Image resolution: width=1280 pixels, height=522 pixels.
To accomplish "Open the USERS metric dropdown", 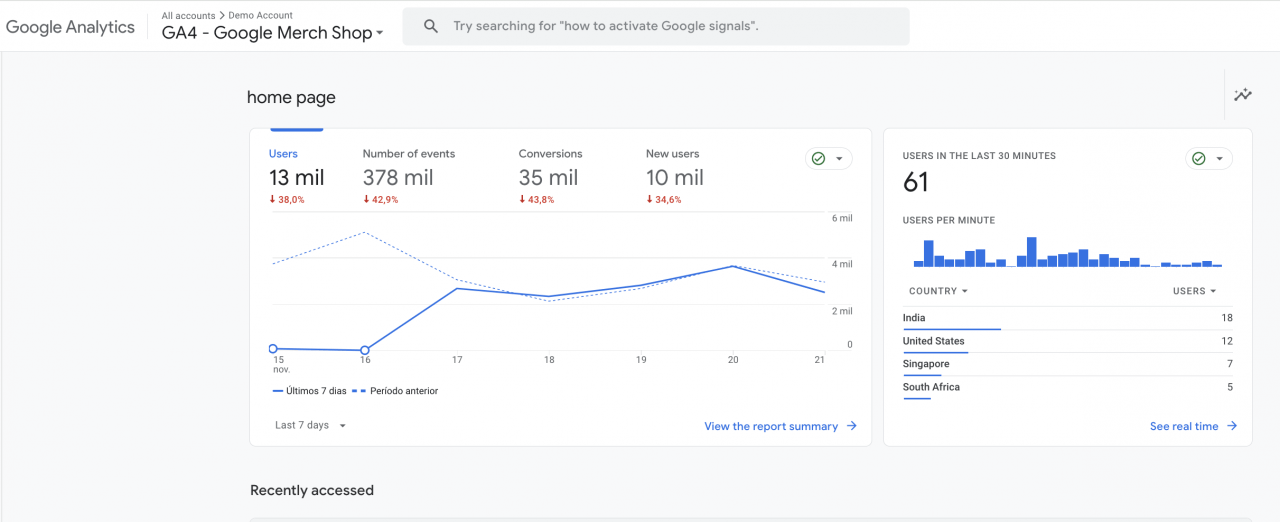I will [1194, 291].
